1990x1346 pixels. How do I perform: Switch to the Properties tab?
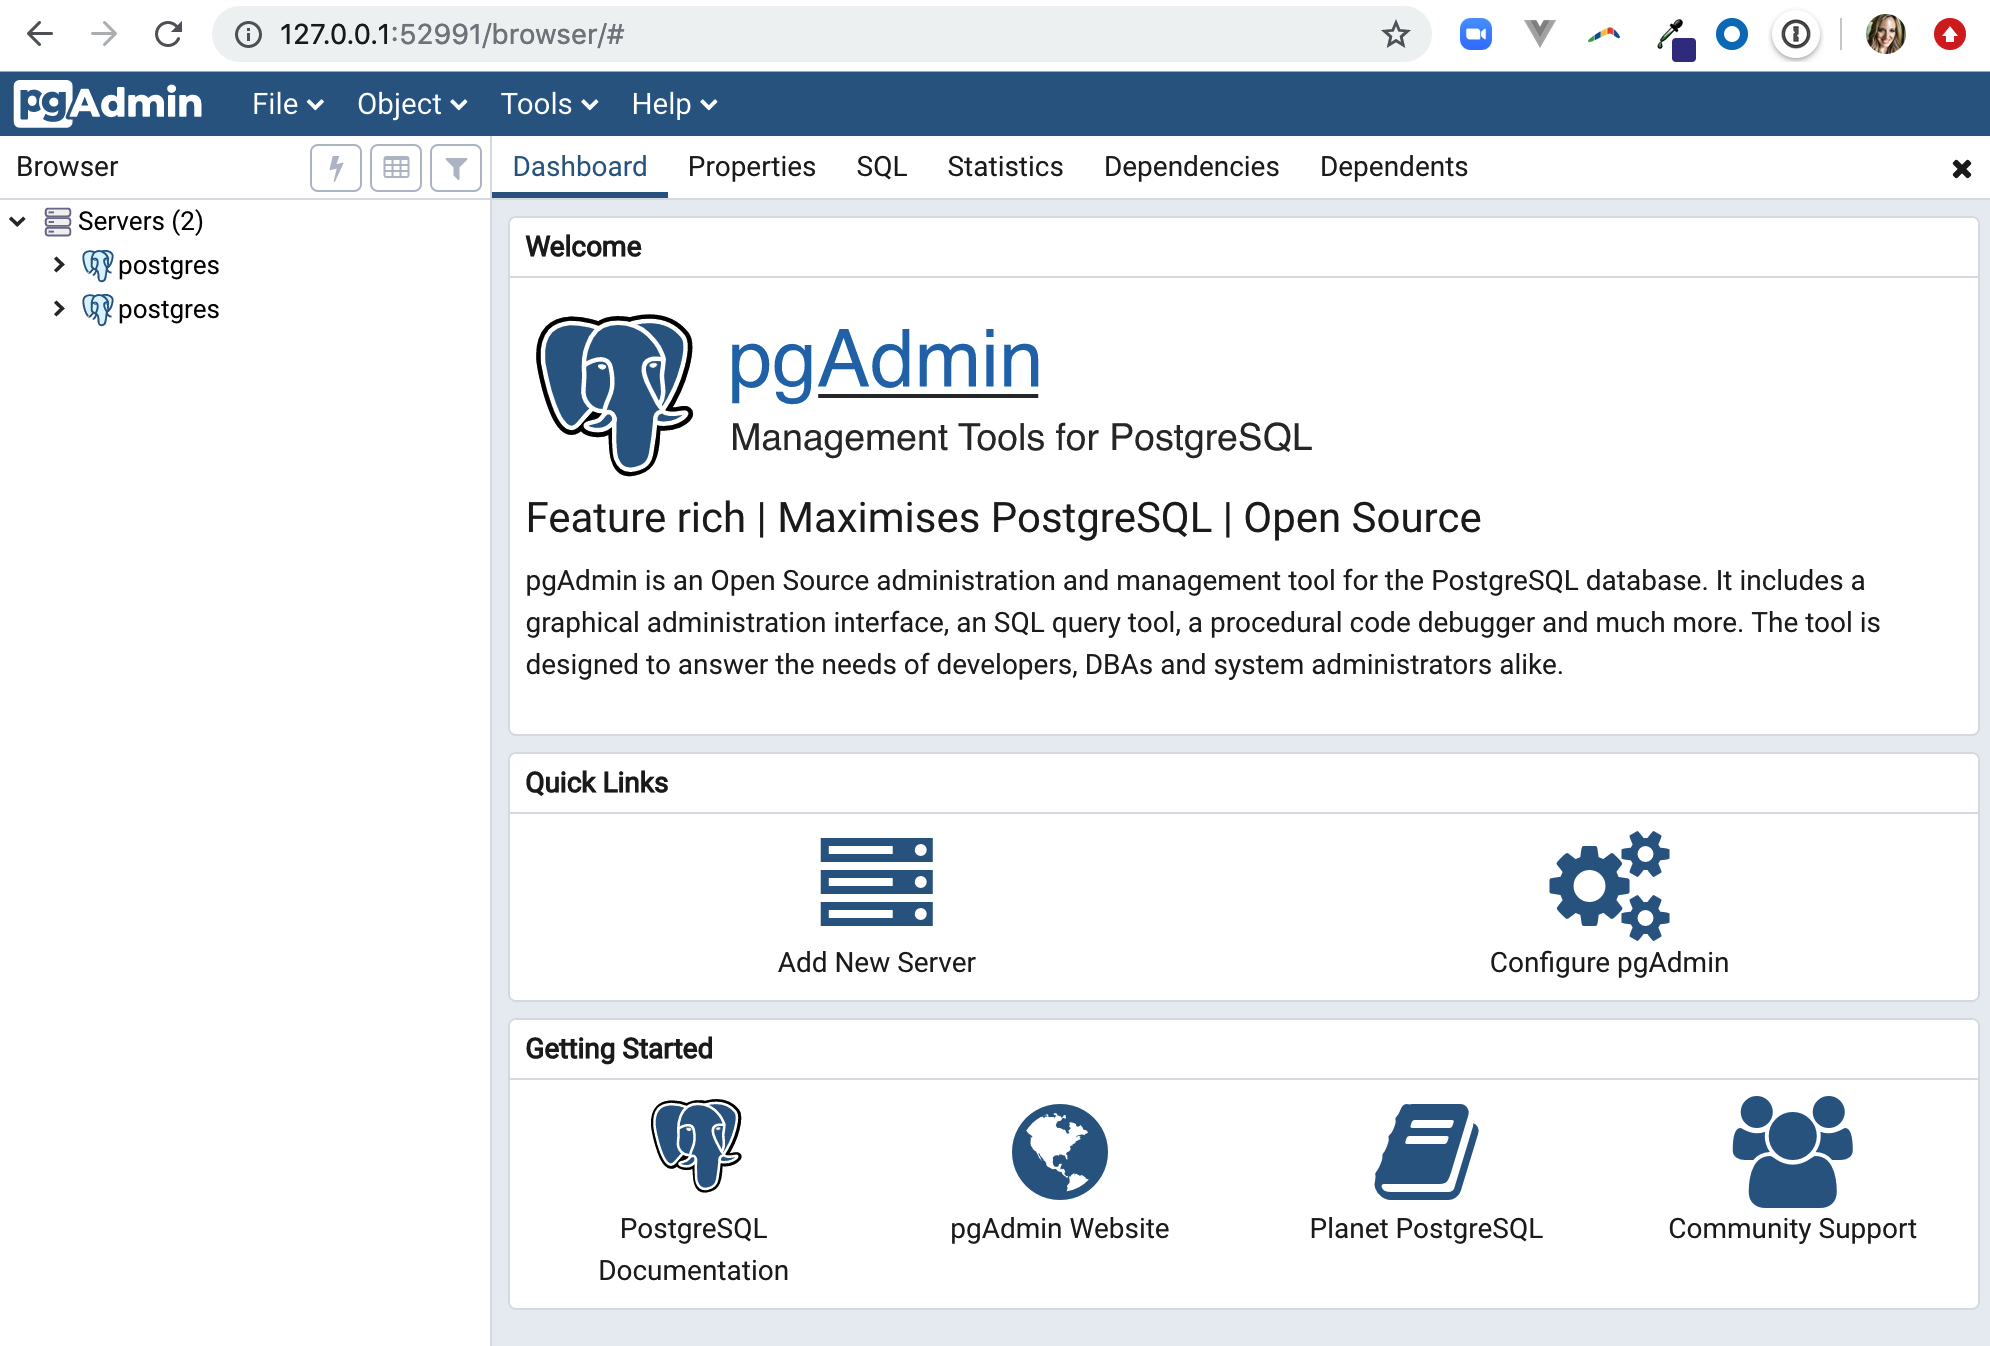752,167
